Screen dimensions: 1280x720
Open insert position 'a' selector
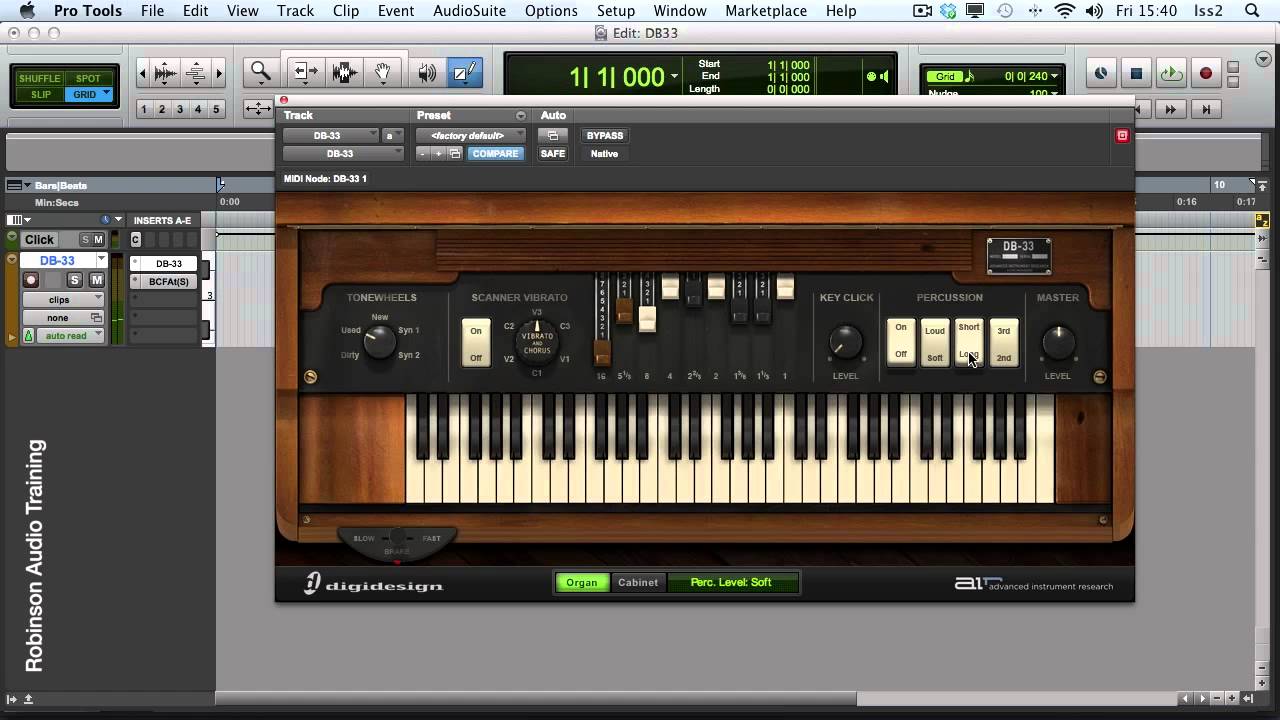393,135
